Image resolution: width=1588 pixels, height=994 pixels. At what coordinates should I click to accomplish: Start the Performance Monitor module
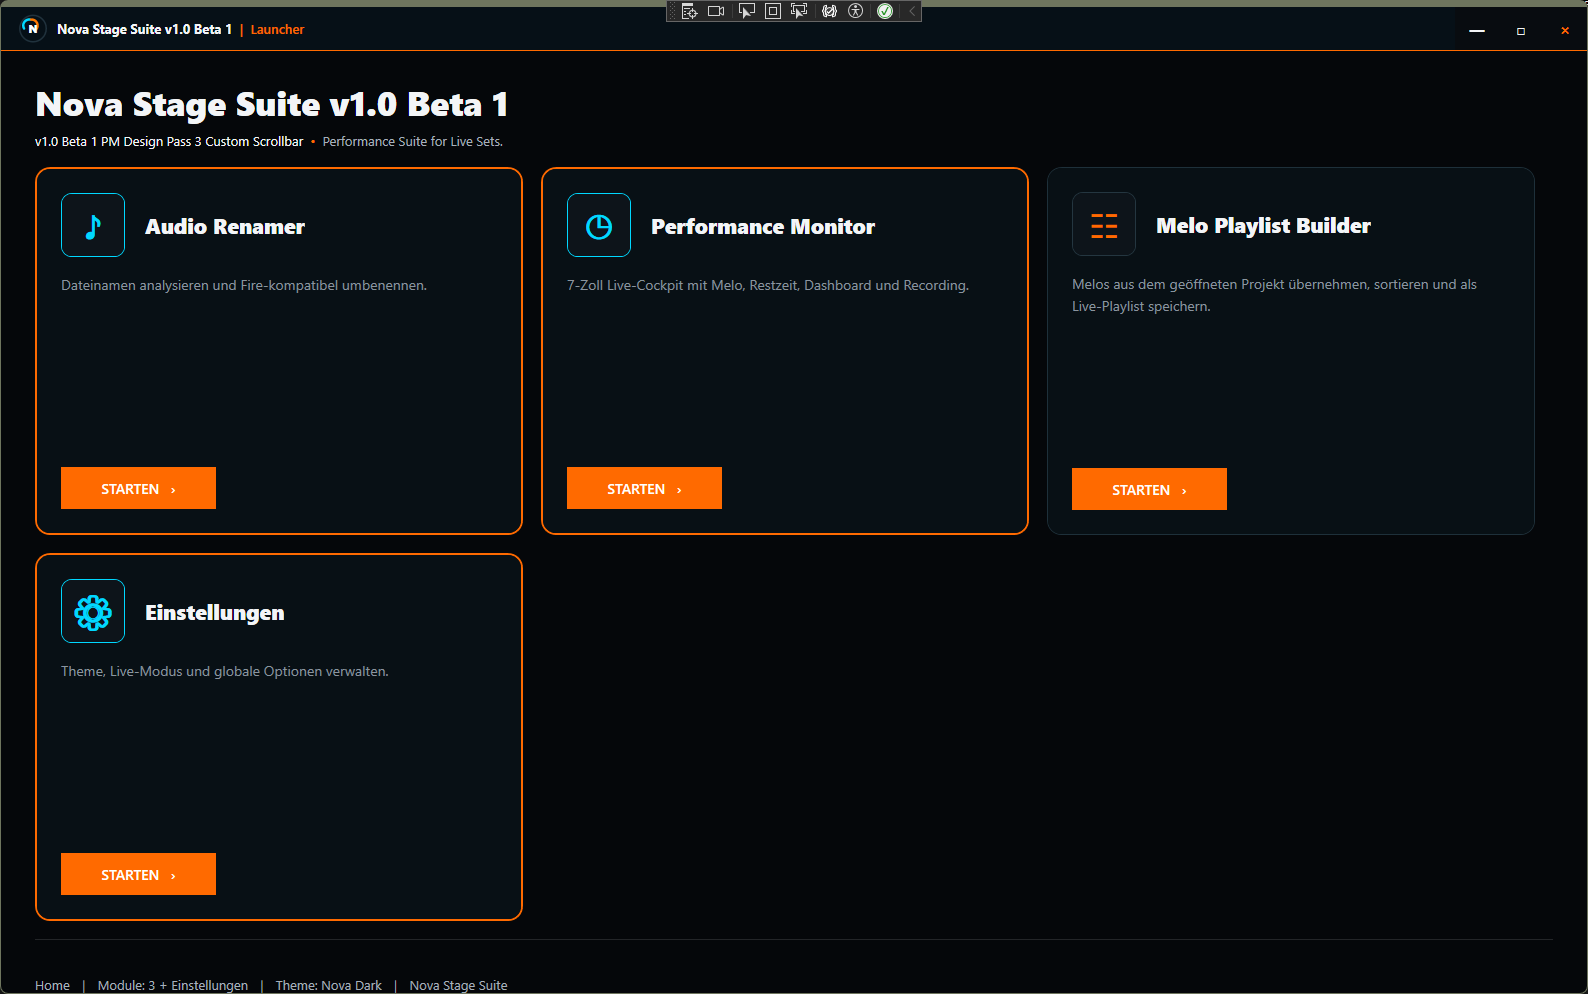coord(644,488)
